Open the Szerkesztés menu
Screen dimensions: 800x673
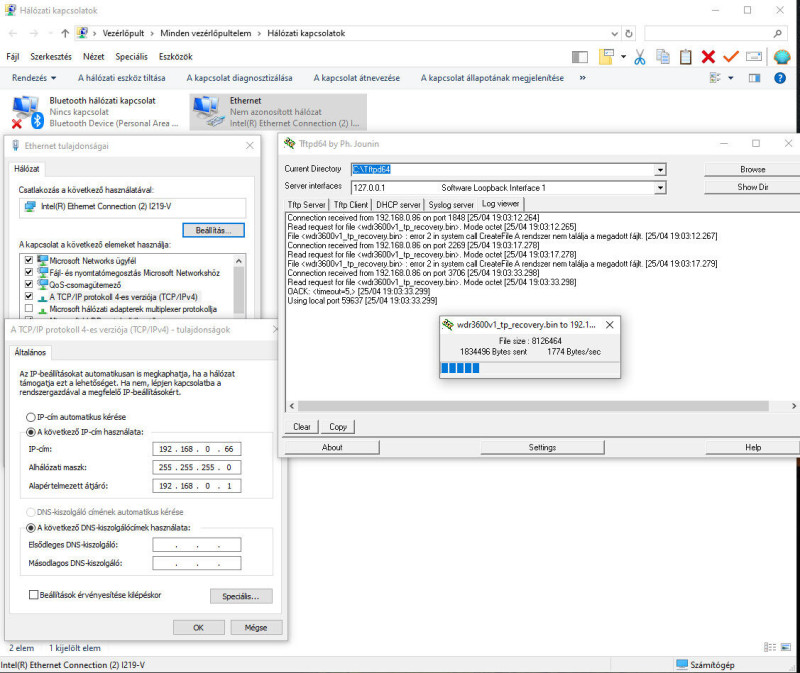[51, 57]
